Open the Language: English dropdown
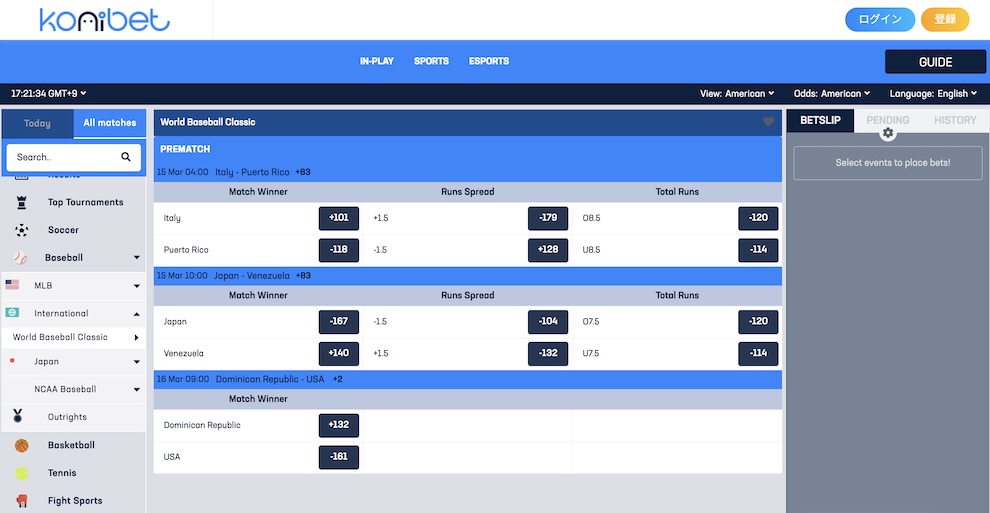The image size is (990, 513). point(933,93)
